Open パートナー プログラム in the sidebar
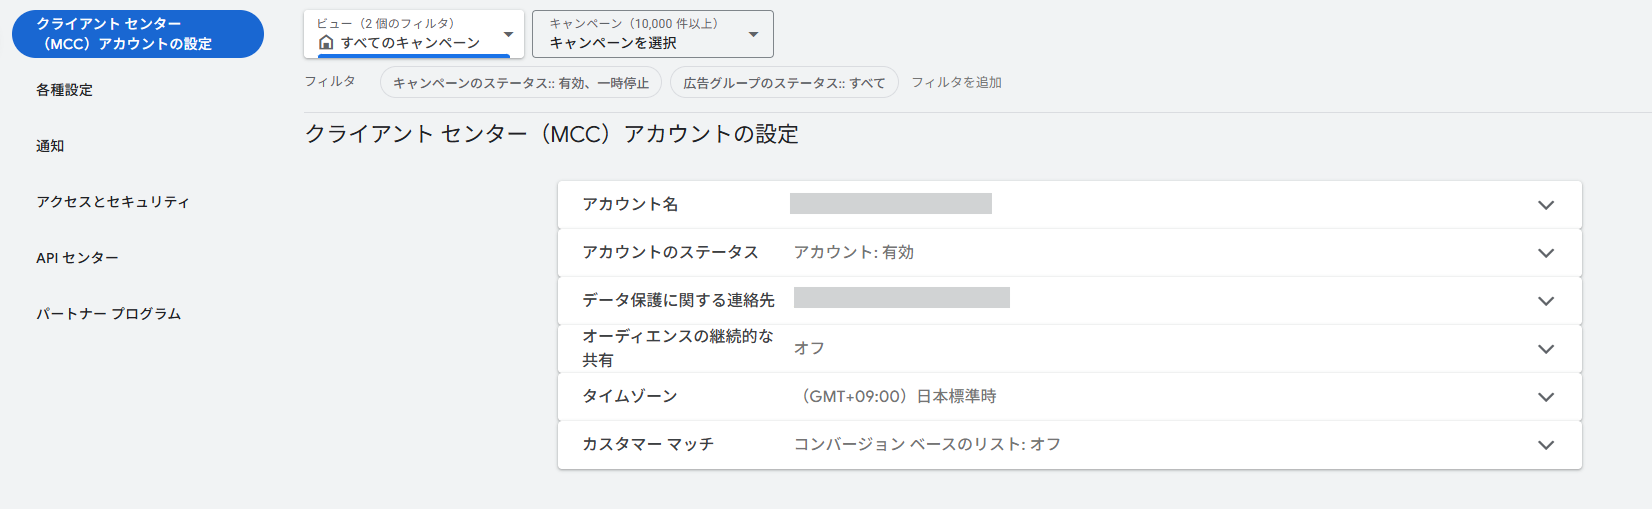The width and height of the screenshot is (1652, 509). [108, 314]
